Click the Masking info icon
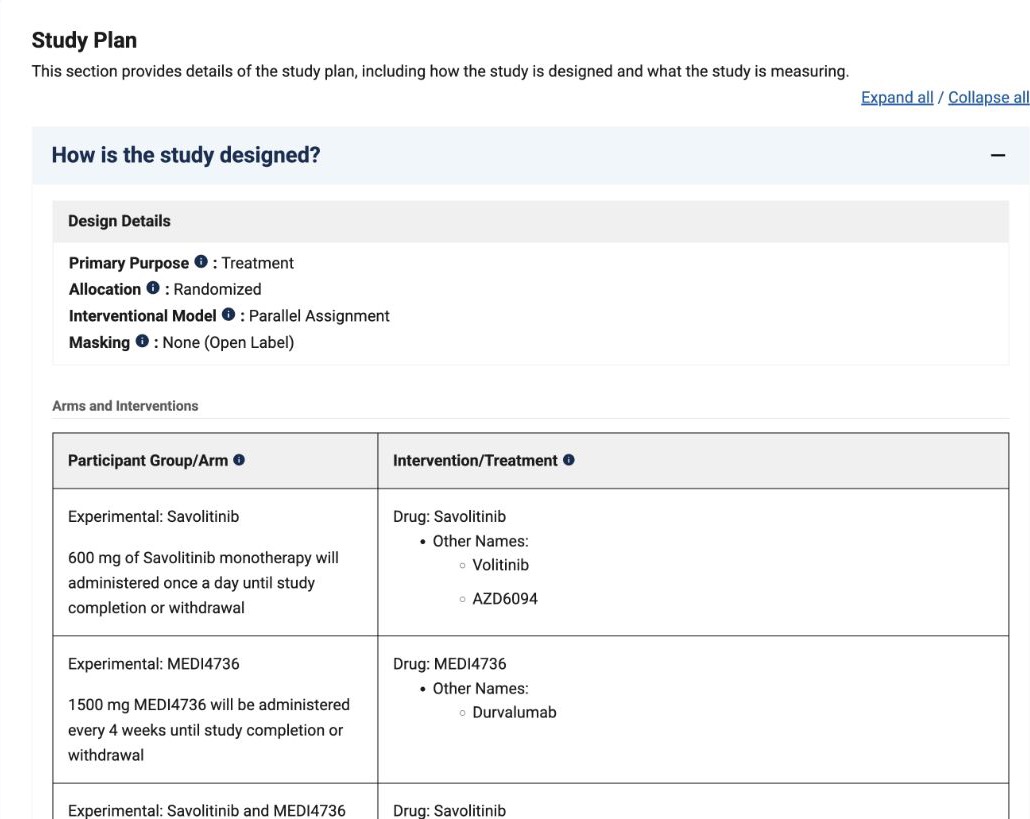Screen dimensions: 1030x819 (x=142, y=341)
